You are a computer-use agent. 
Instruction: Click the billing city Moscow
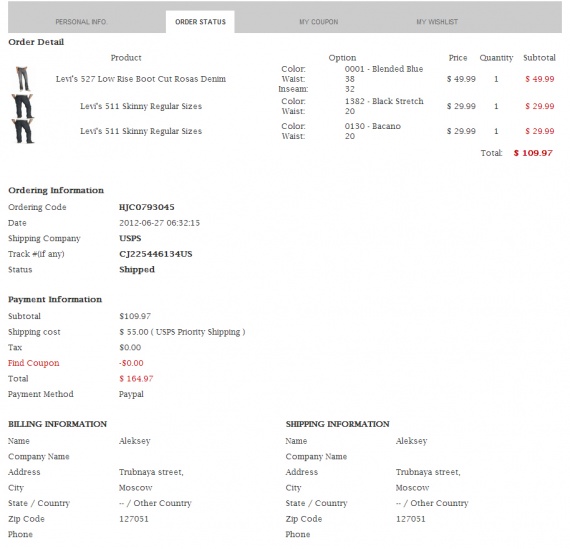click(x=136, y=488)
